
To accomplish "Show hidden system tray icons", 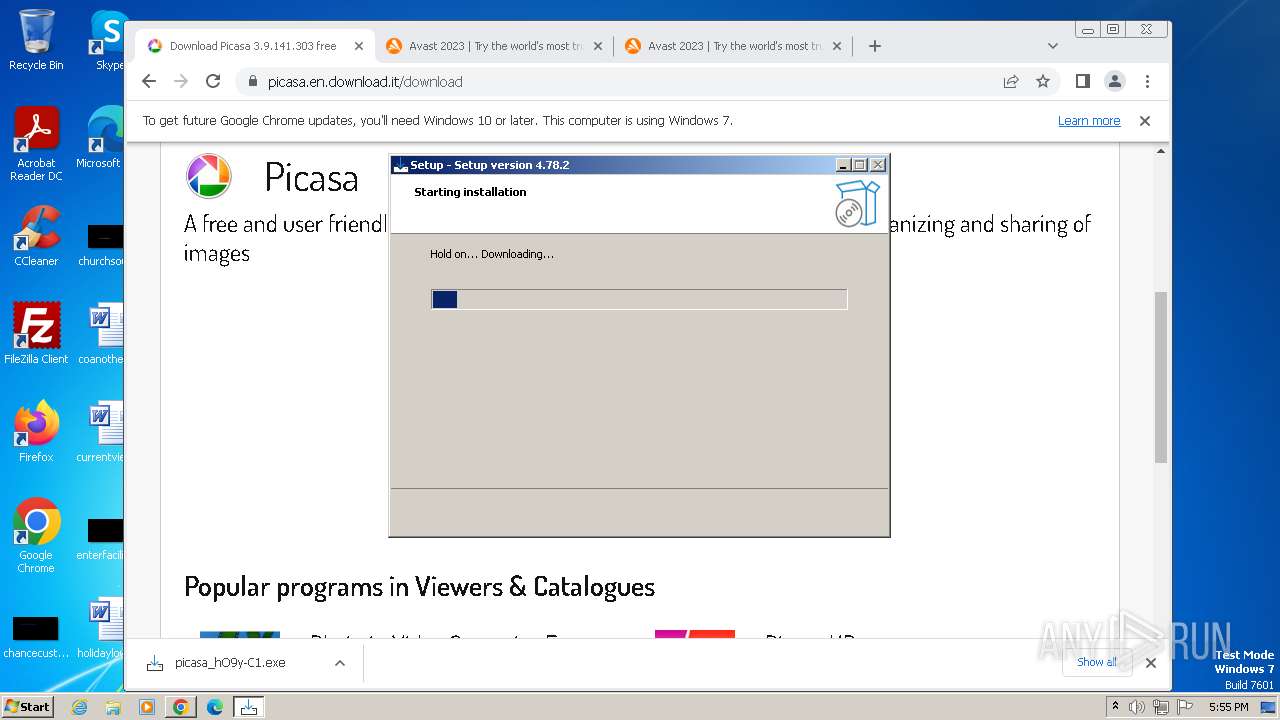I will (x=1115, y=707).
